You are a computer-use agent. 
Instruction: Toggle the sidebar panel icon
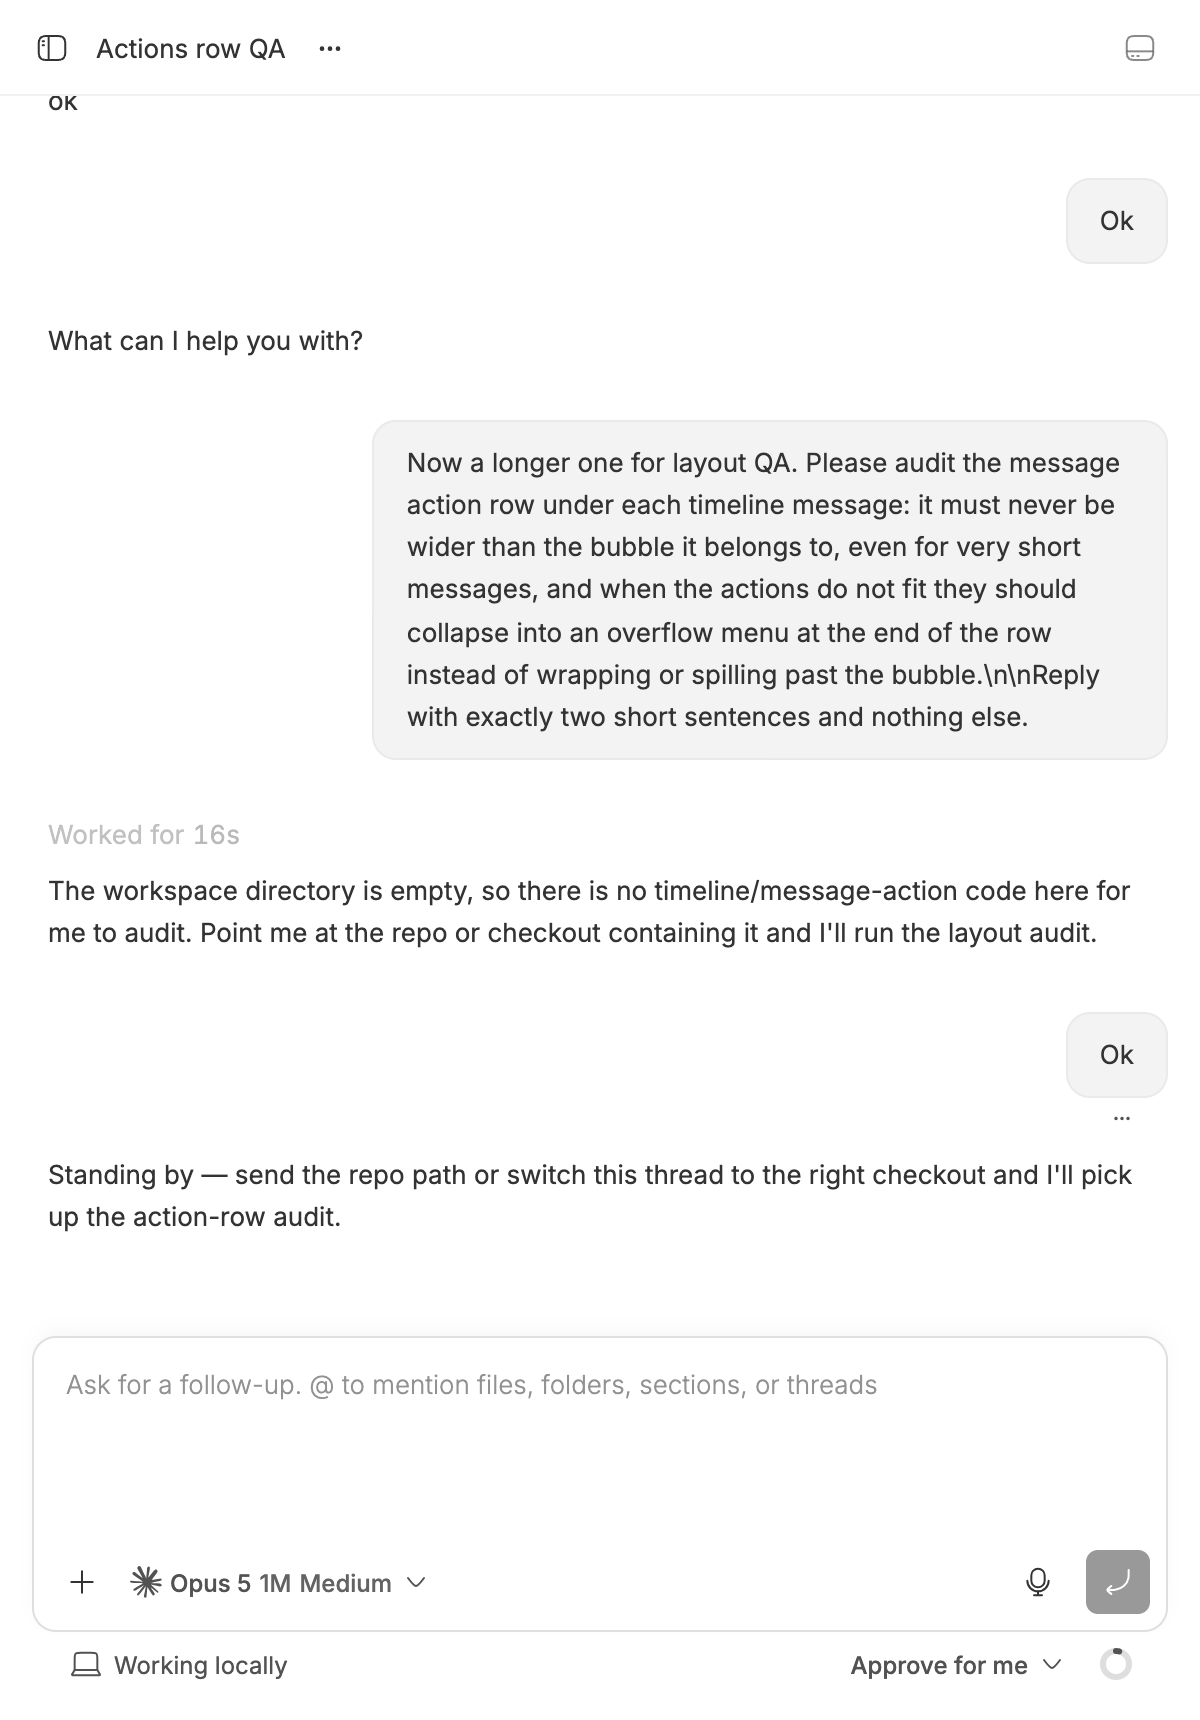(x=52, y=48)
